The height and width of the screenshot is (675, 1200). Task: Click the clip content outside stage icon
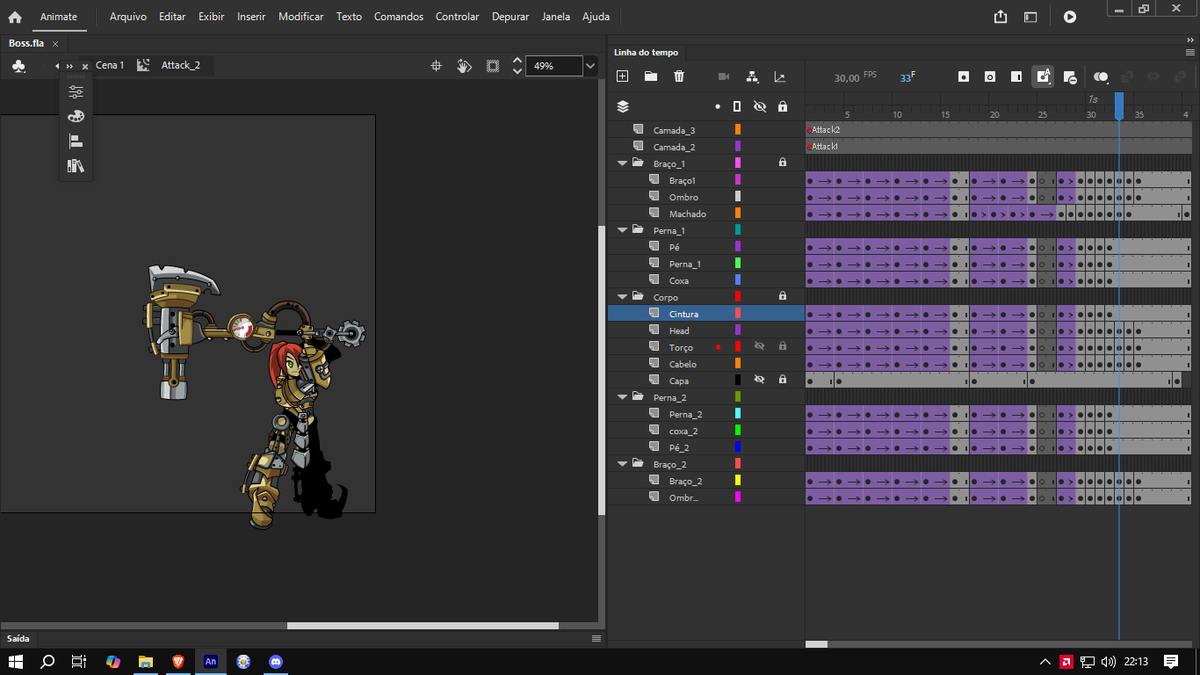[493, 66]
